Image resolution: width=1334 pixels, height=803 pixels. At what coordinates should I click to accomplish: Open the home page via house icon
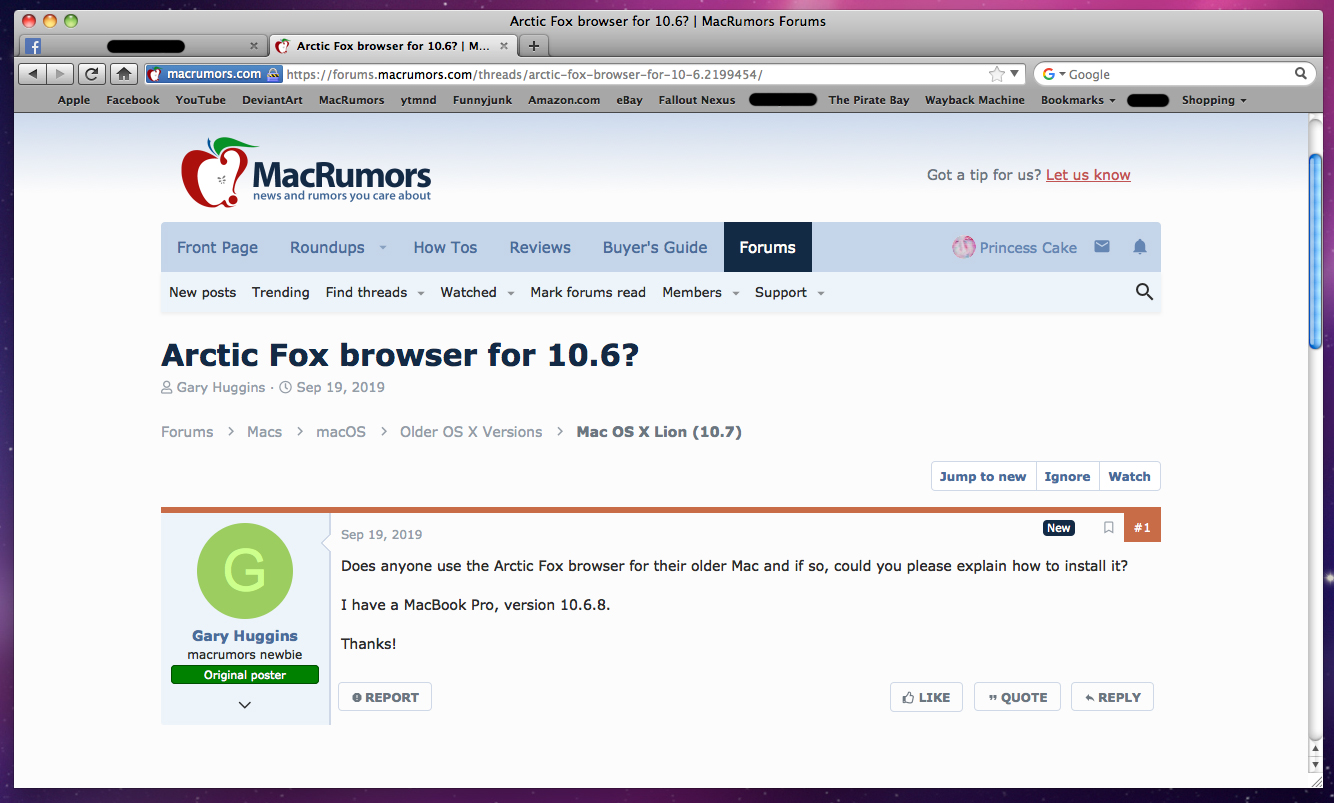[124, 74]
